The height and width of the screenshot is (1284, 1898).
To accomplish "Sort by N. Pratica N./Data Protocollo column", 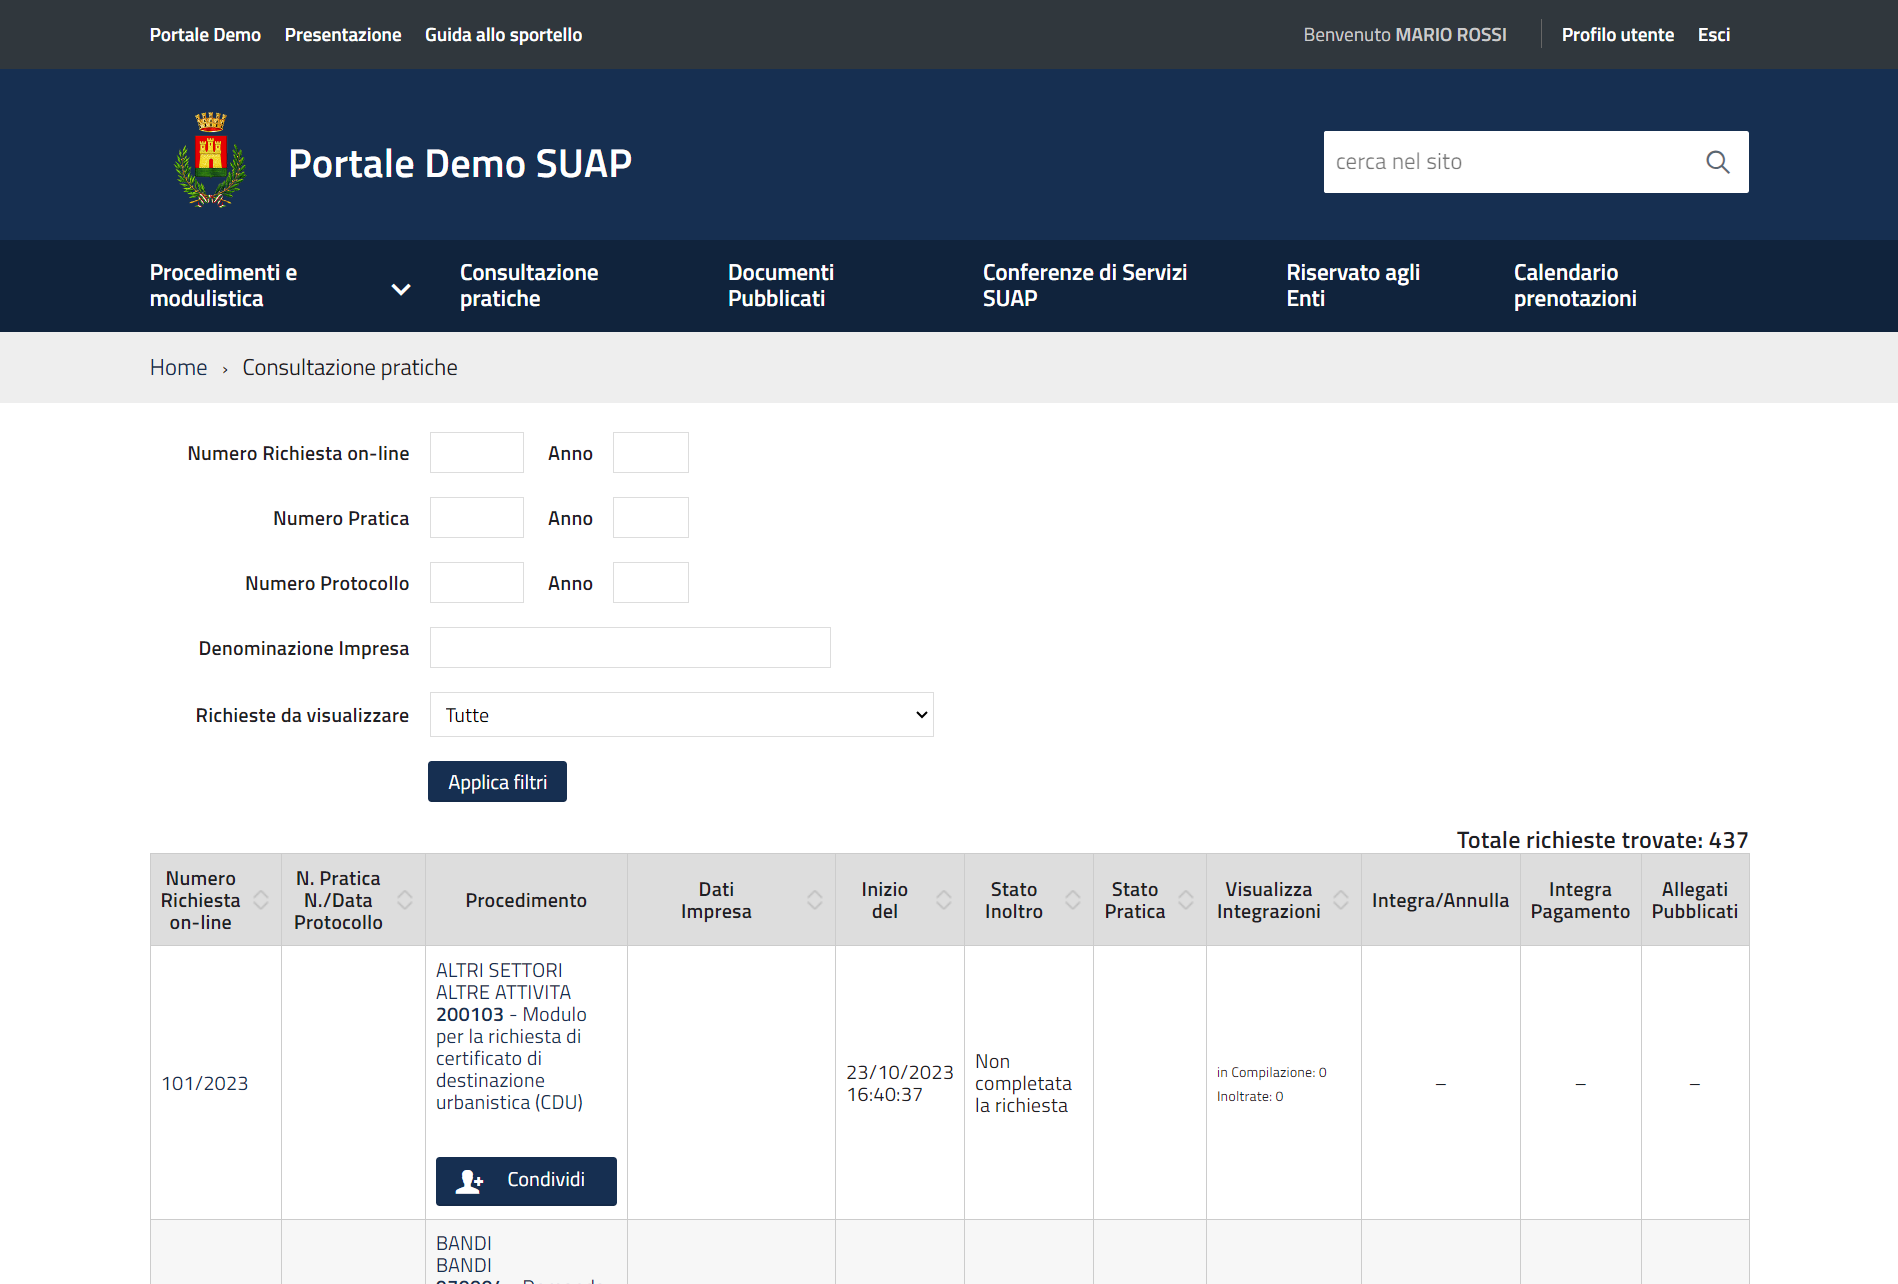I will pos(405,900).
